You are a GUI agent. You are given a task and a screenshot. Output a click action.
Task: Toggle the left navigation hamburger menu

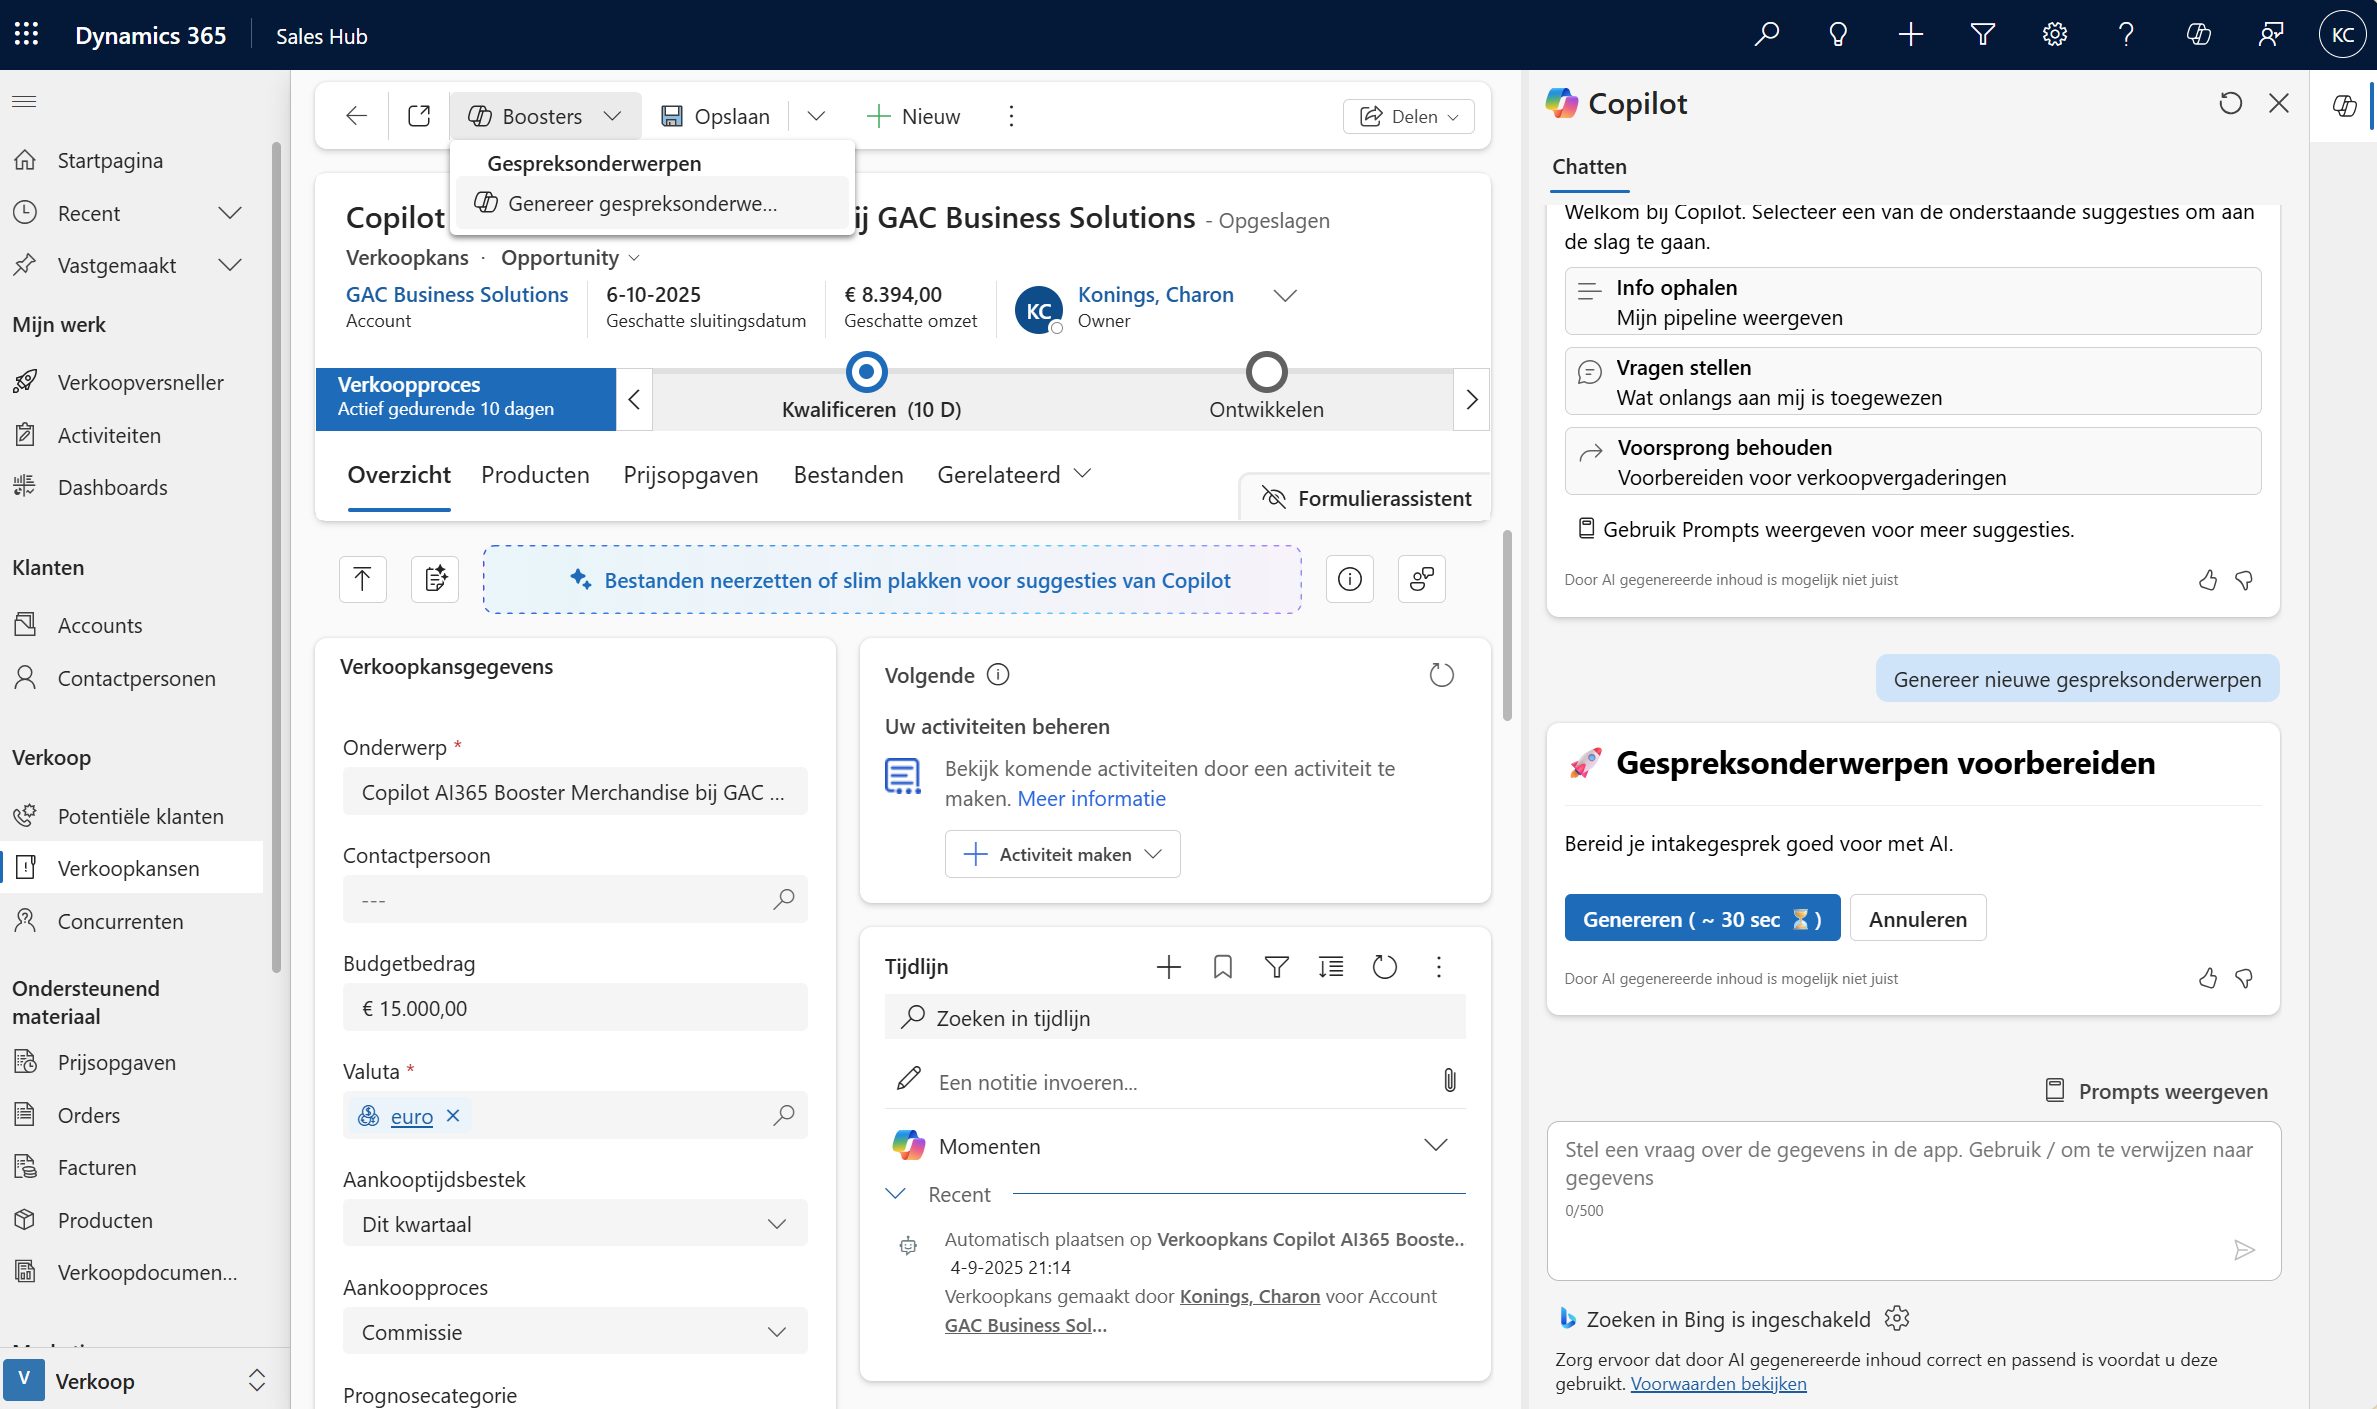24,101
